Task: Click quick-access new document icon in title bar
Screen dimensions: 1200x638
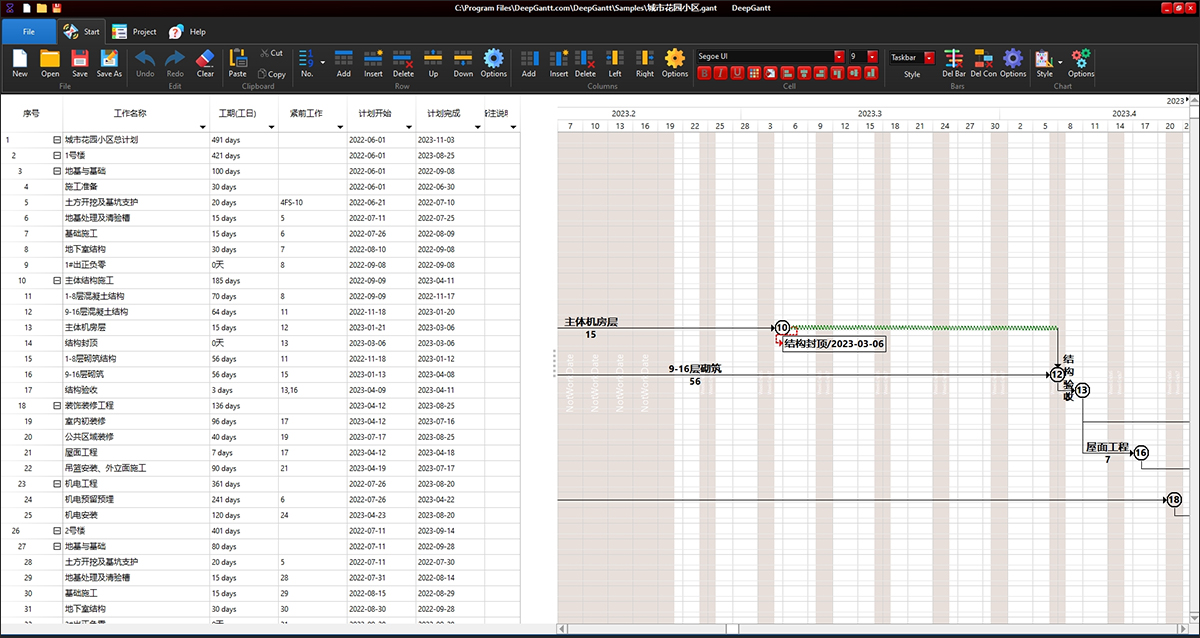Action: (26, 8)
